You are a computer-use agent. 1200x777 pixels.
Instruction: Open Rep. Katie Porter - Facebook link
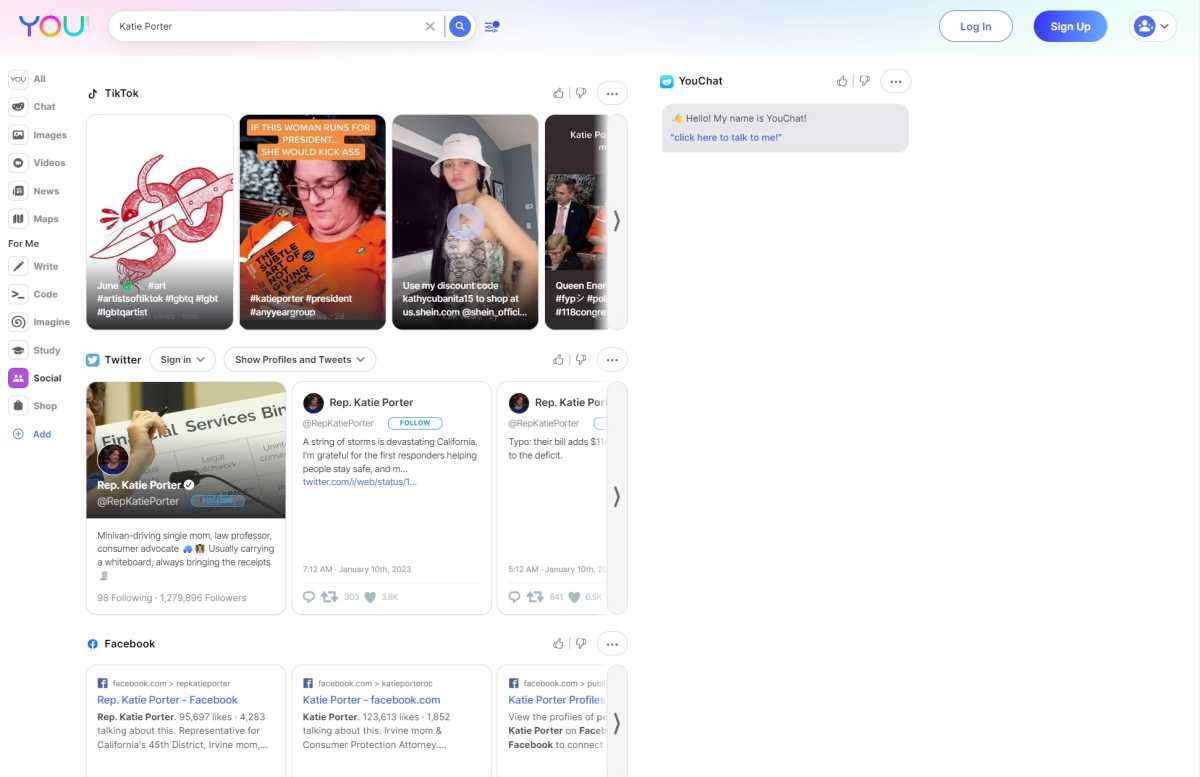168,700
